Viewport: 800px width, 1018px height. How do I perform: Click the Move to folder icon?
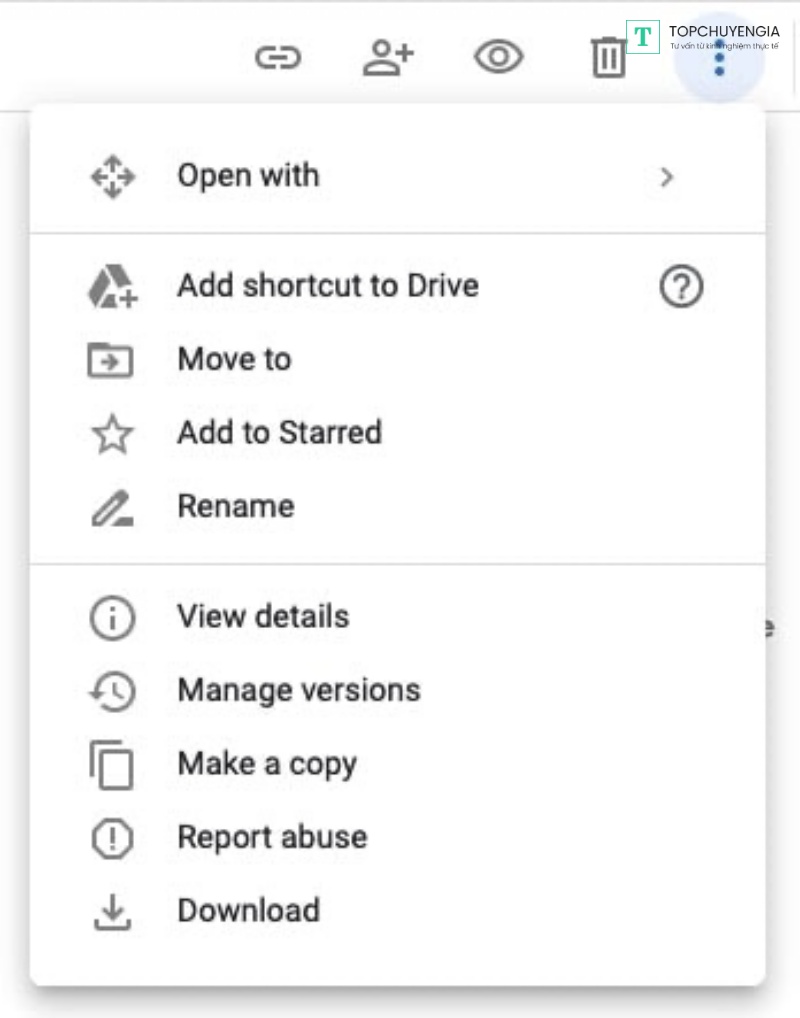pyautogui.click(x=111, y=360)
